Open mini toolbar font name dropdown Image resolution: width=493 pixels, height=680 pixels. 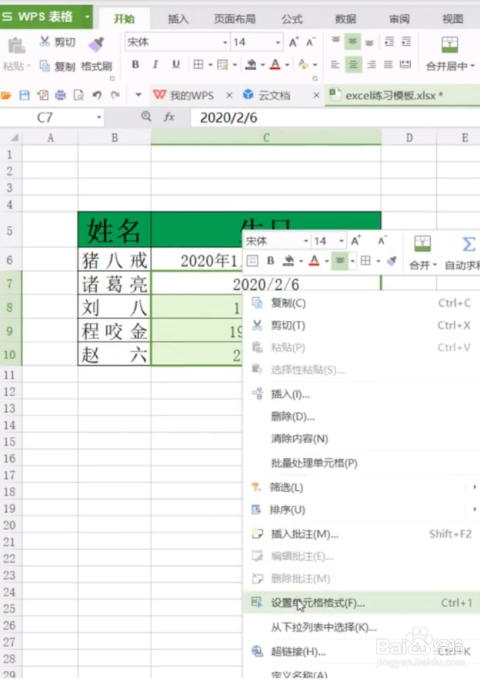(x=306, y=241)
